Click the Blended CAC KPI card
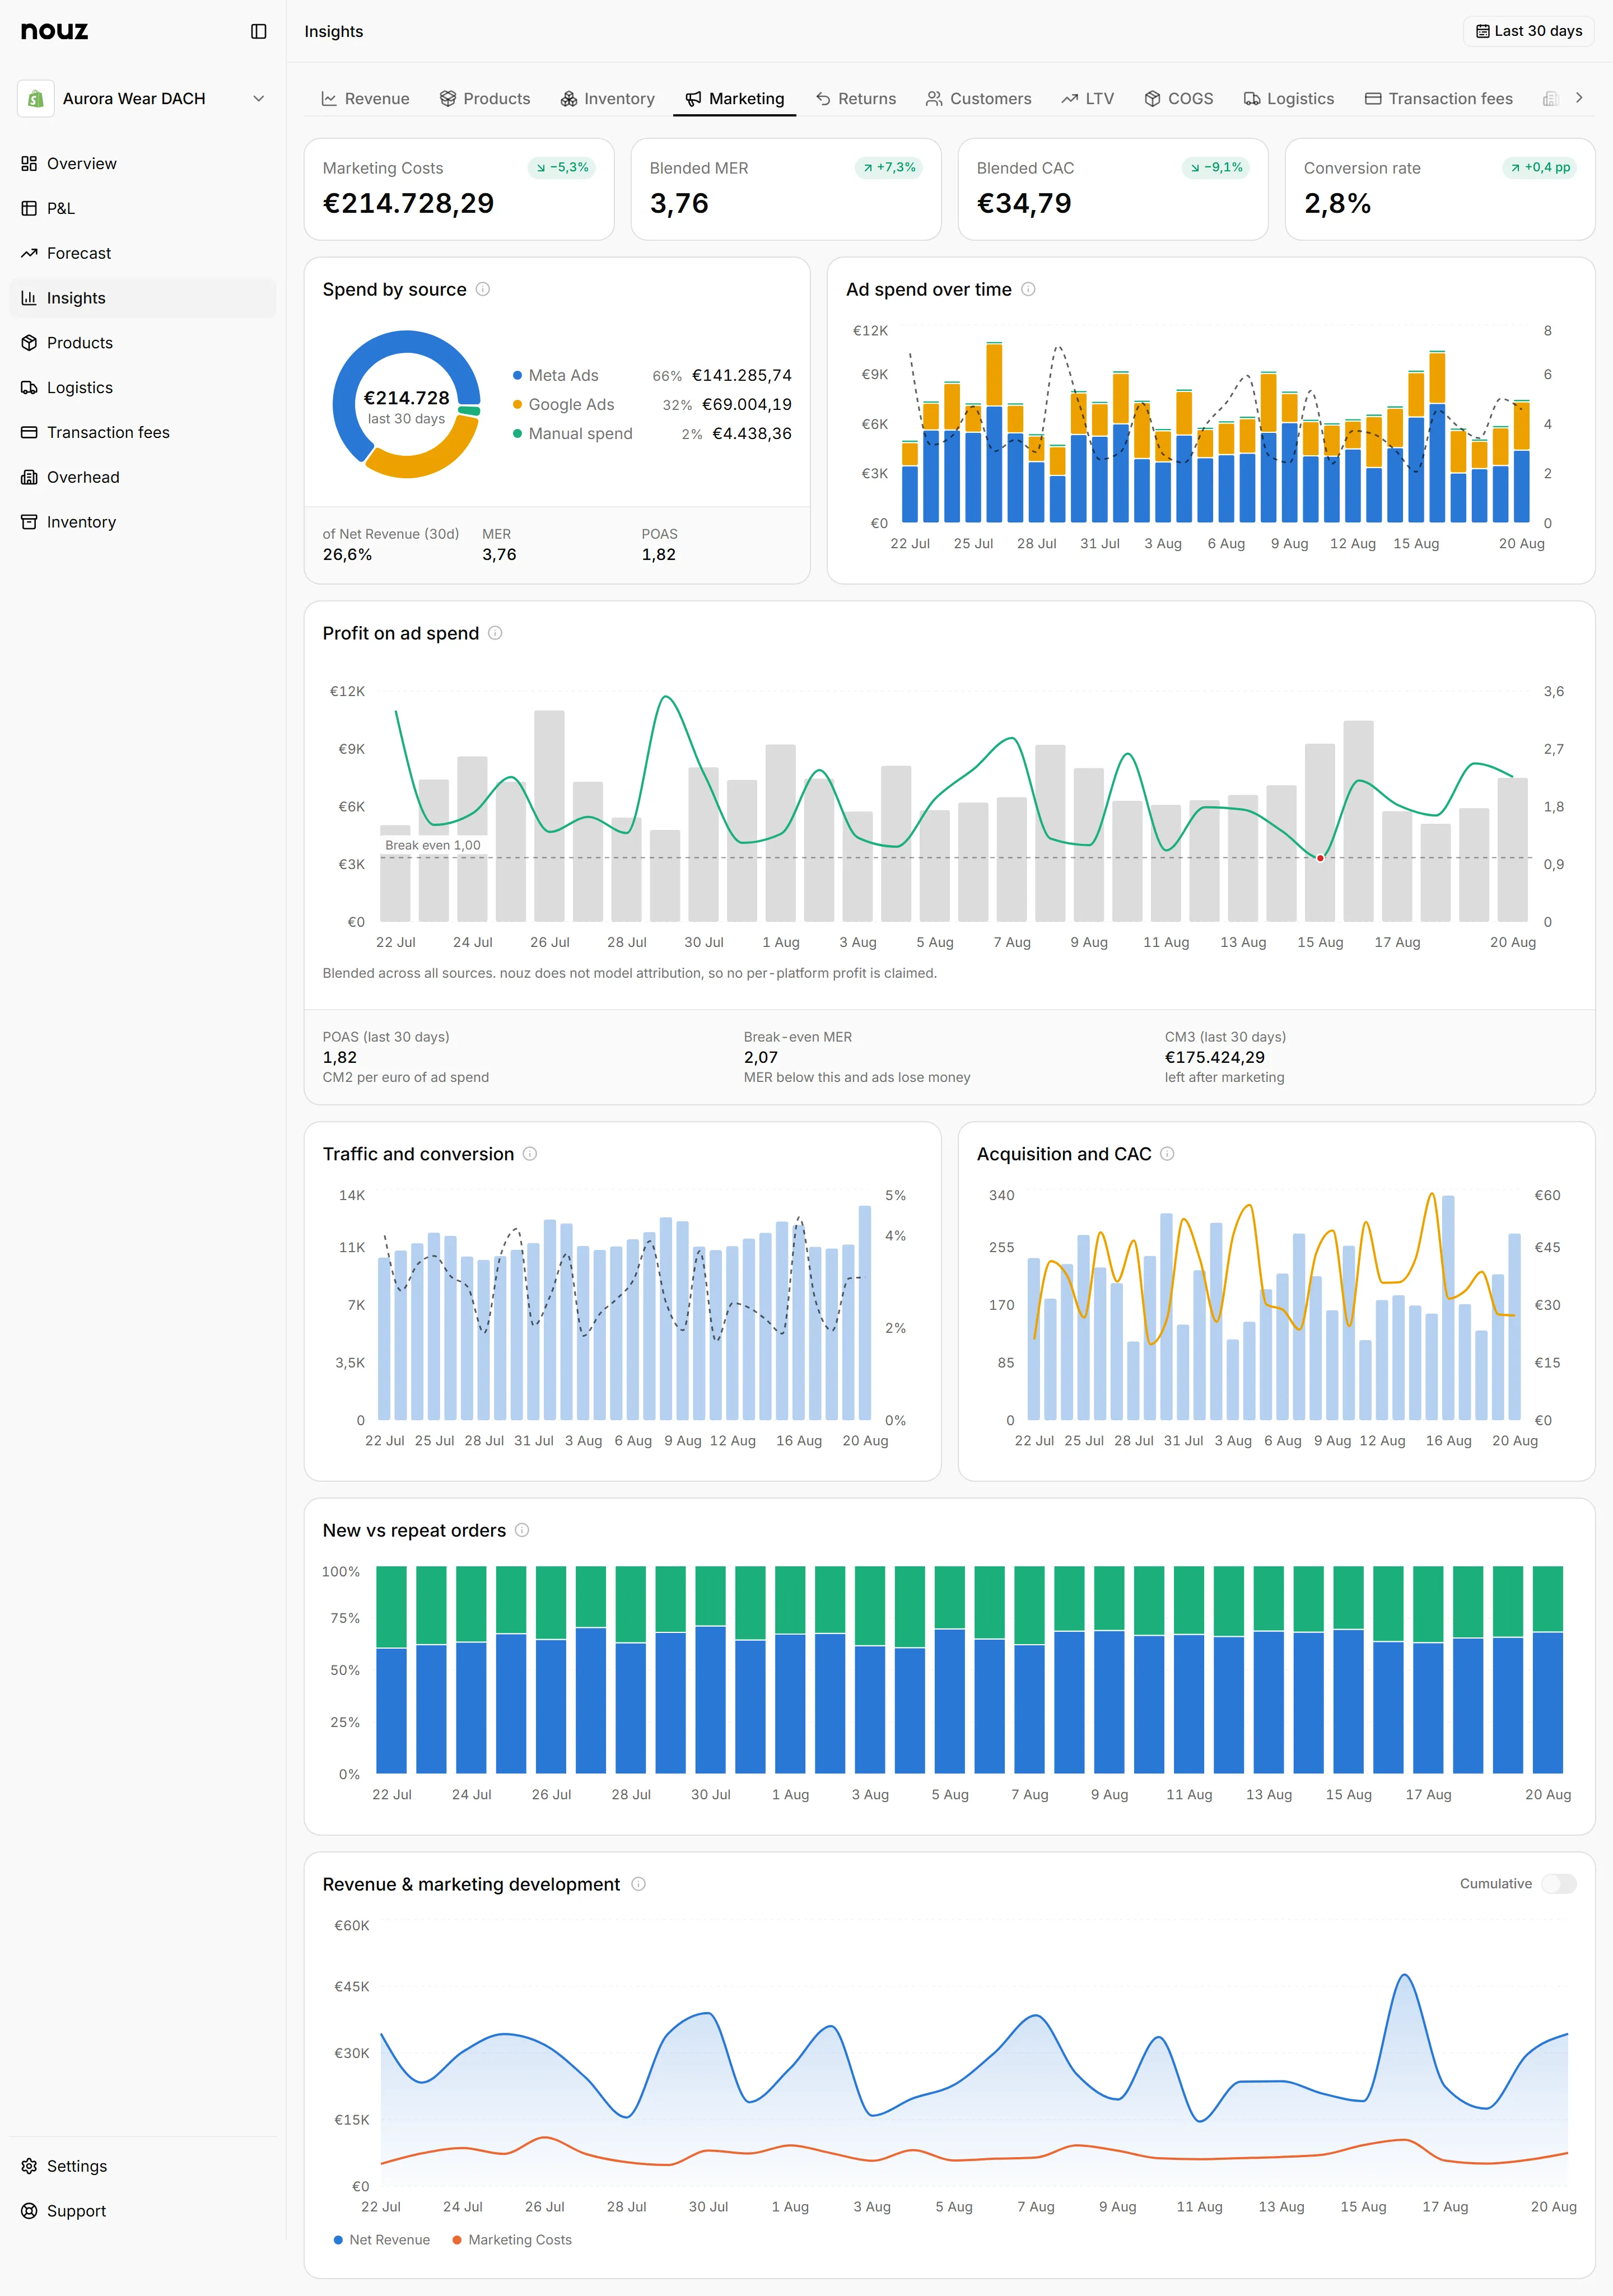The height and width of the screenshot is (2296, 1613). [1113, 190]
